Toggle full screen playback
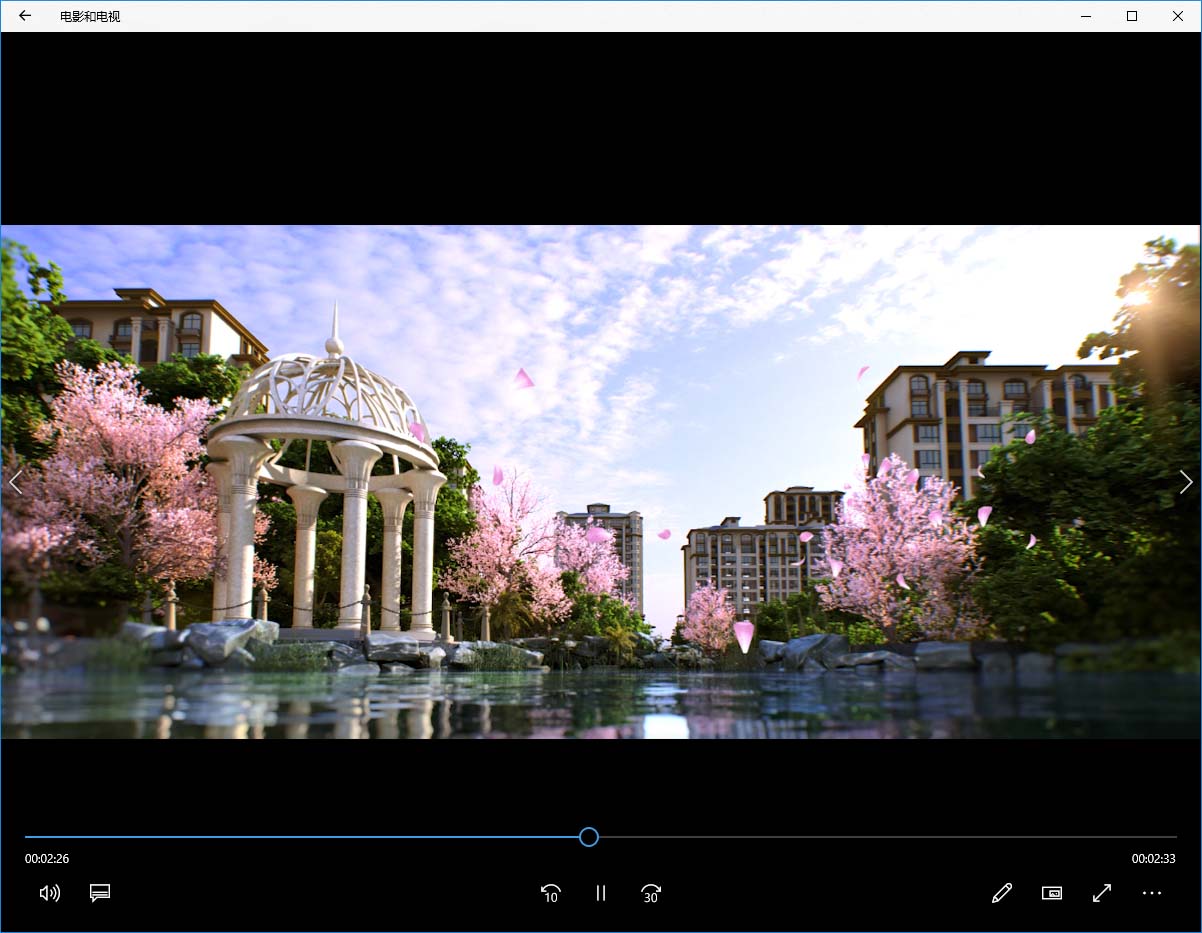Viewport: 1202px width, 933px height. (x=1102, y=893)
